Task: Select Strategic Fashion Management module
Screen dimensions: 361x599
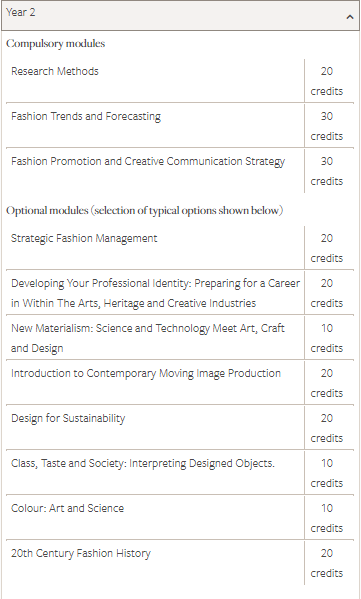Action: click(x=84, y=238)
